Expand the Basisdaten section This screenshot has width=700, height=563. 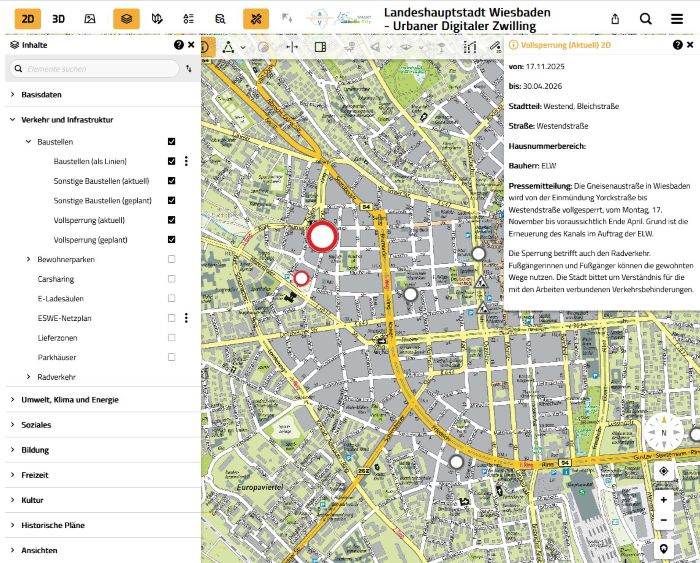(x=12, y=95)
